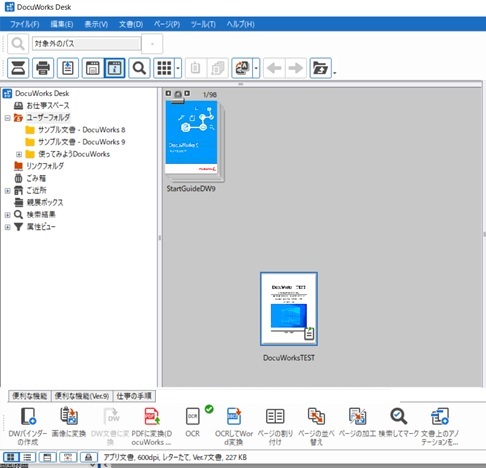This screenshot has width=486, height=468.
Task: Select ユーザーフォルダ in the tree
Action: pyautogui.click(x=48, y=118)
